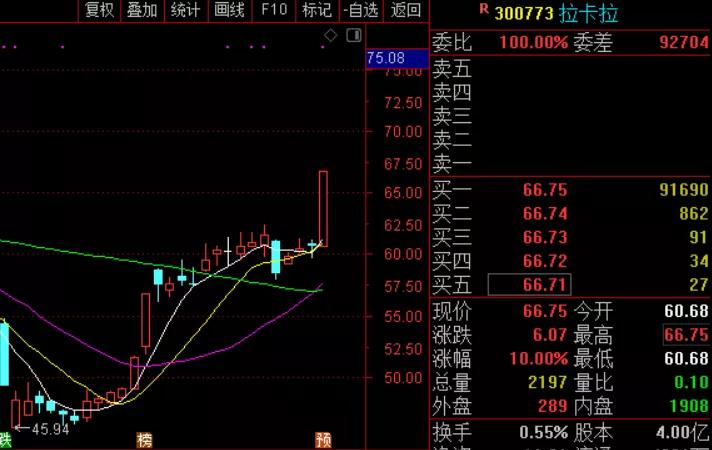Click 今开 value 60.68

click(x=686, y=312)
